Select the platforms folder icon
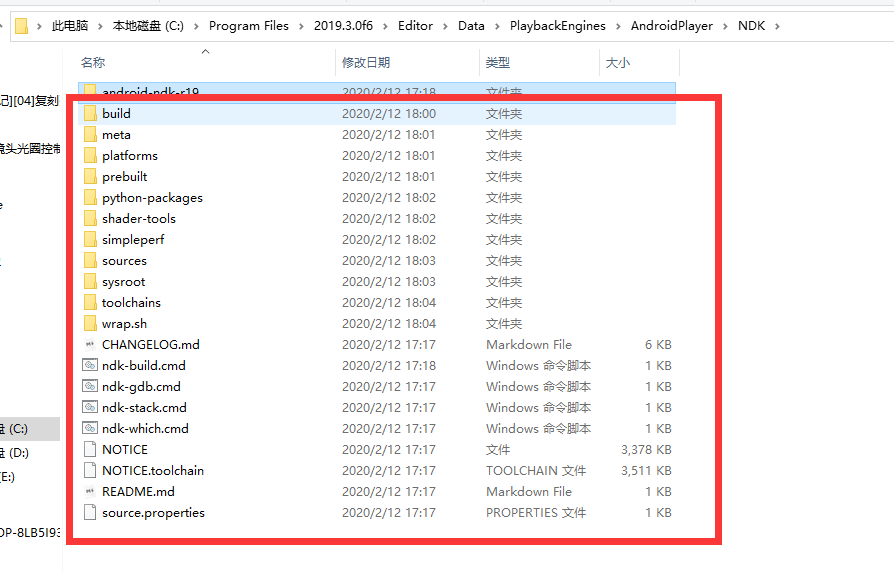Screen dimensions: 894x573 (90, 156)
